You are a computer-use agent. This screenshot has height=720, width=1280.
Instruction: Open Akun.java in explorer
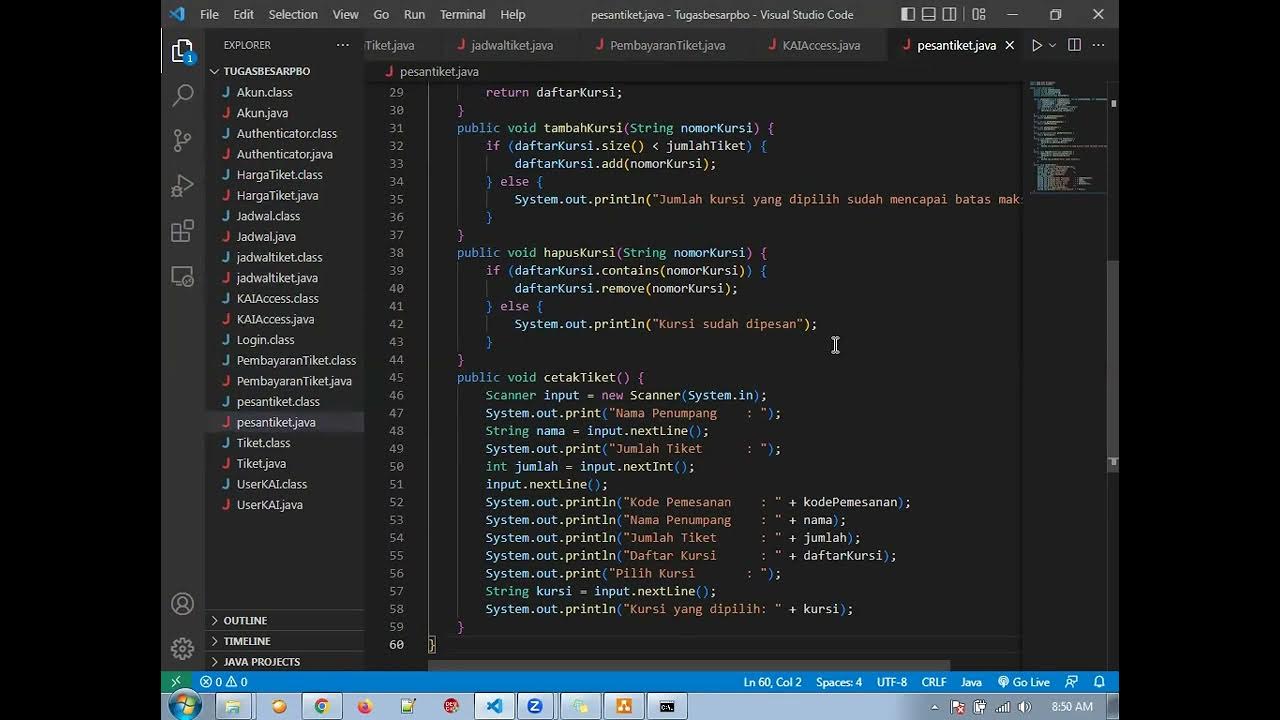[x=262, y=113]
